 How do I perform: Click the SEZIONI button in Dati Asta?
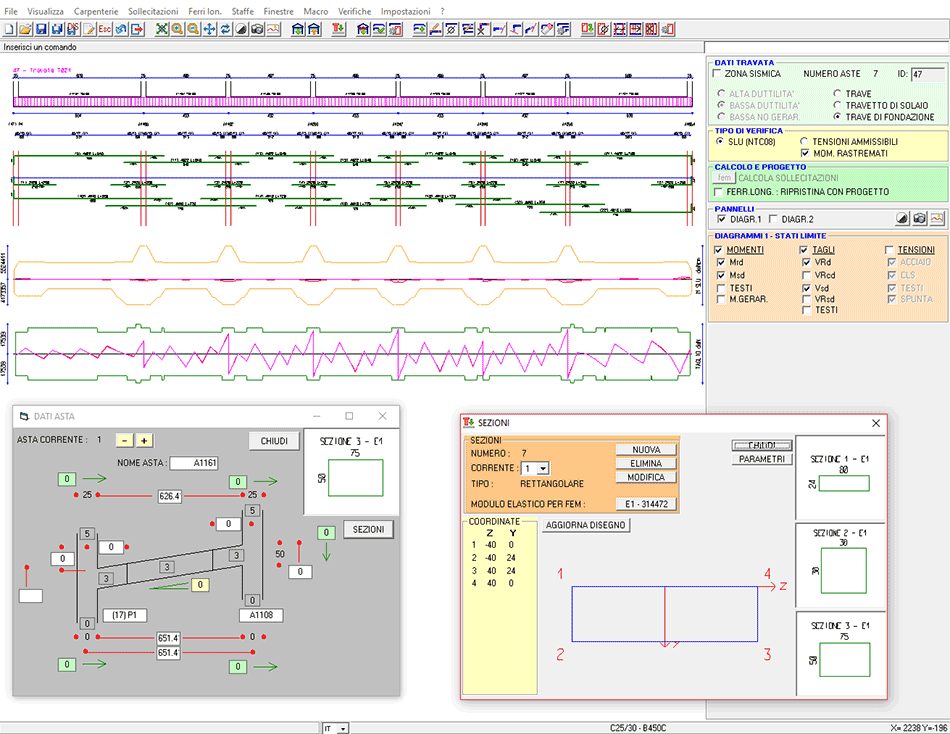[x=368, y=529]
